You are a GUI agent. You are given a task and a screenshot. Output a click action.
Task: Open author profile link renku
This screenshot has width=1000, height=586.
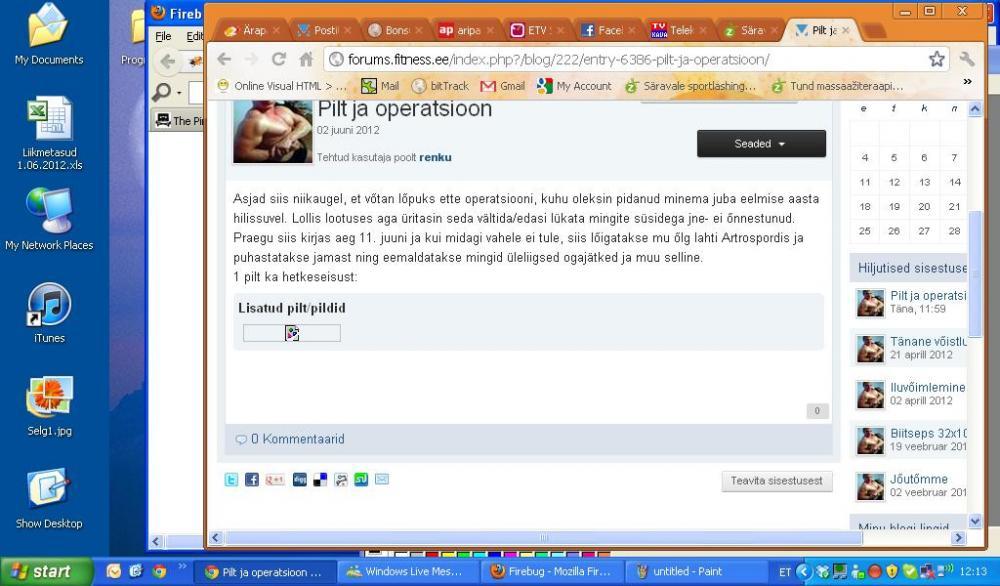435,157
